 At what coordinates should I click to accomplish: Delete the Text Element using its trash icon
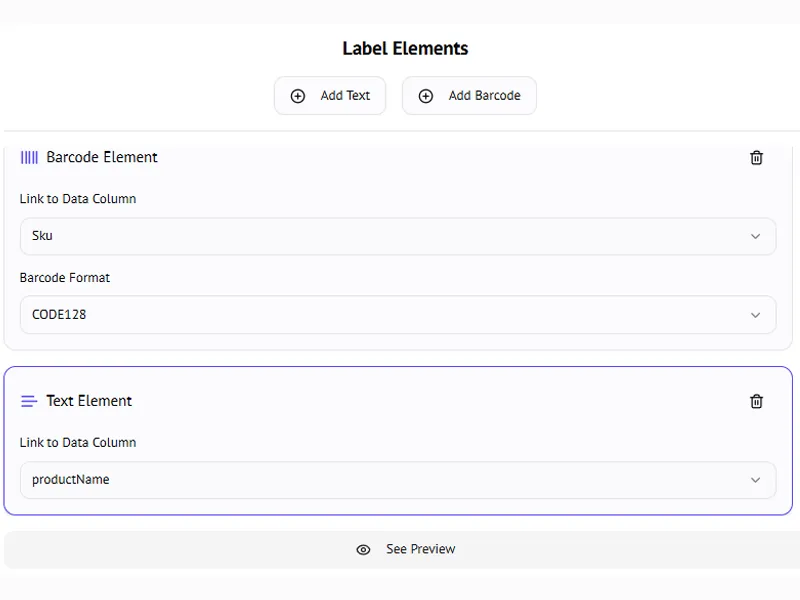click(x=756, y=401)
